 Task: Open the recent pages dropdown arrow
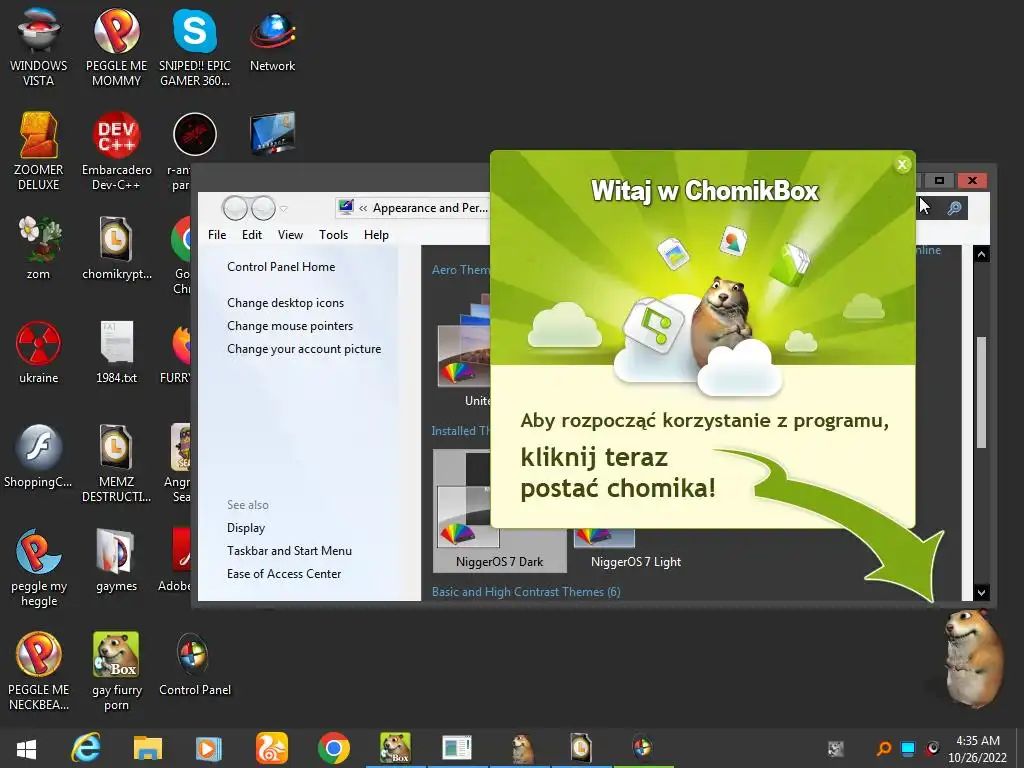coord(283,209)
